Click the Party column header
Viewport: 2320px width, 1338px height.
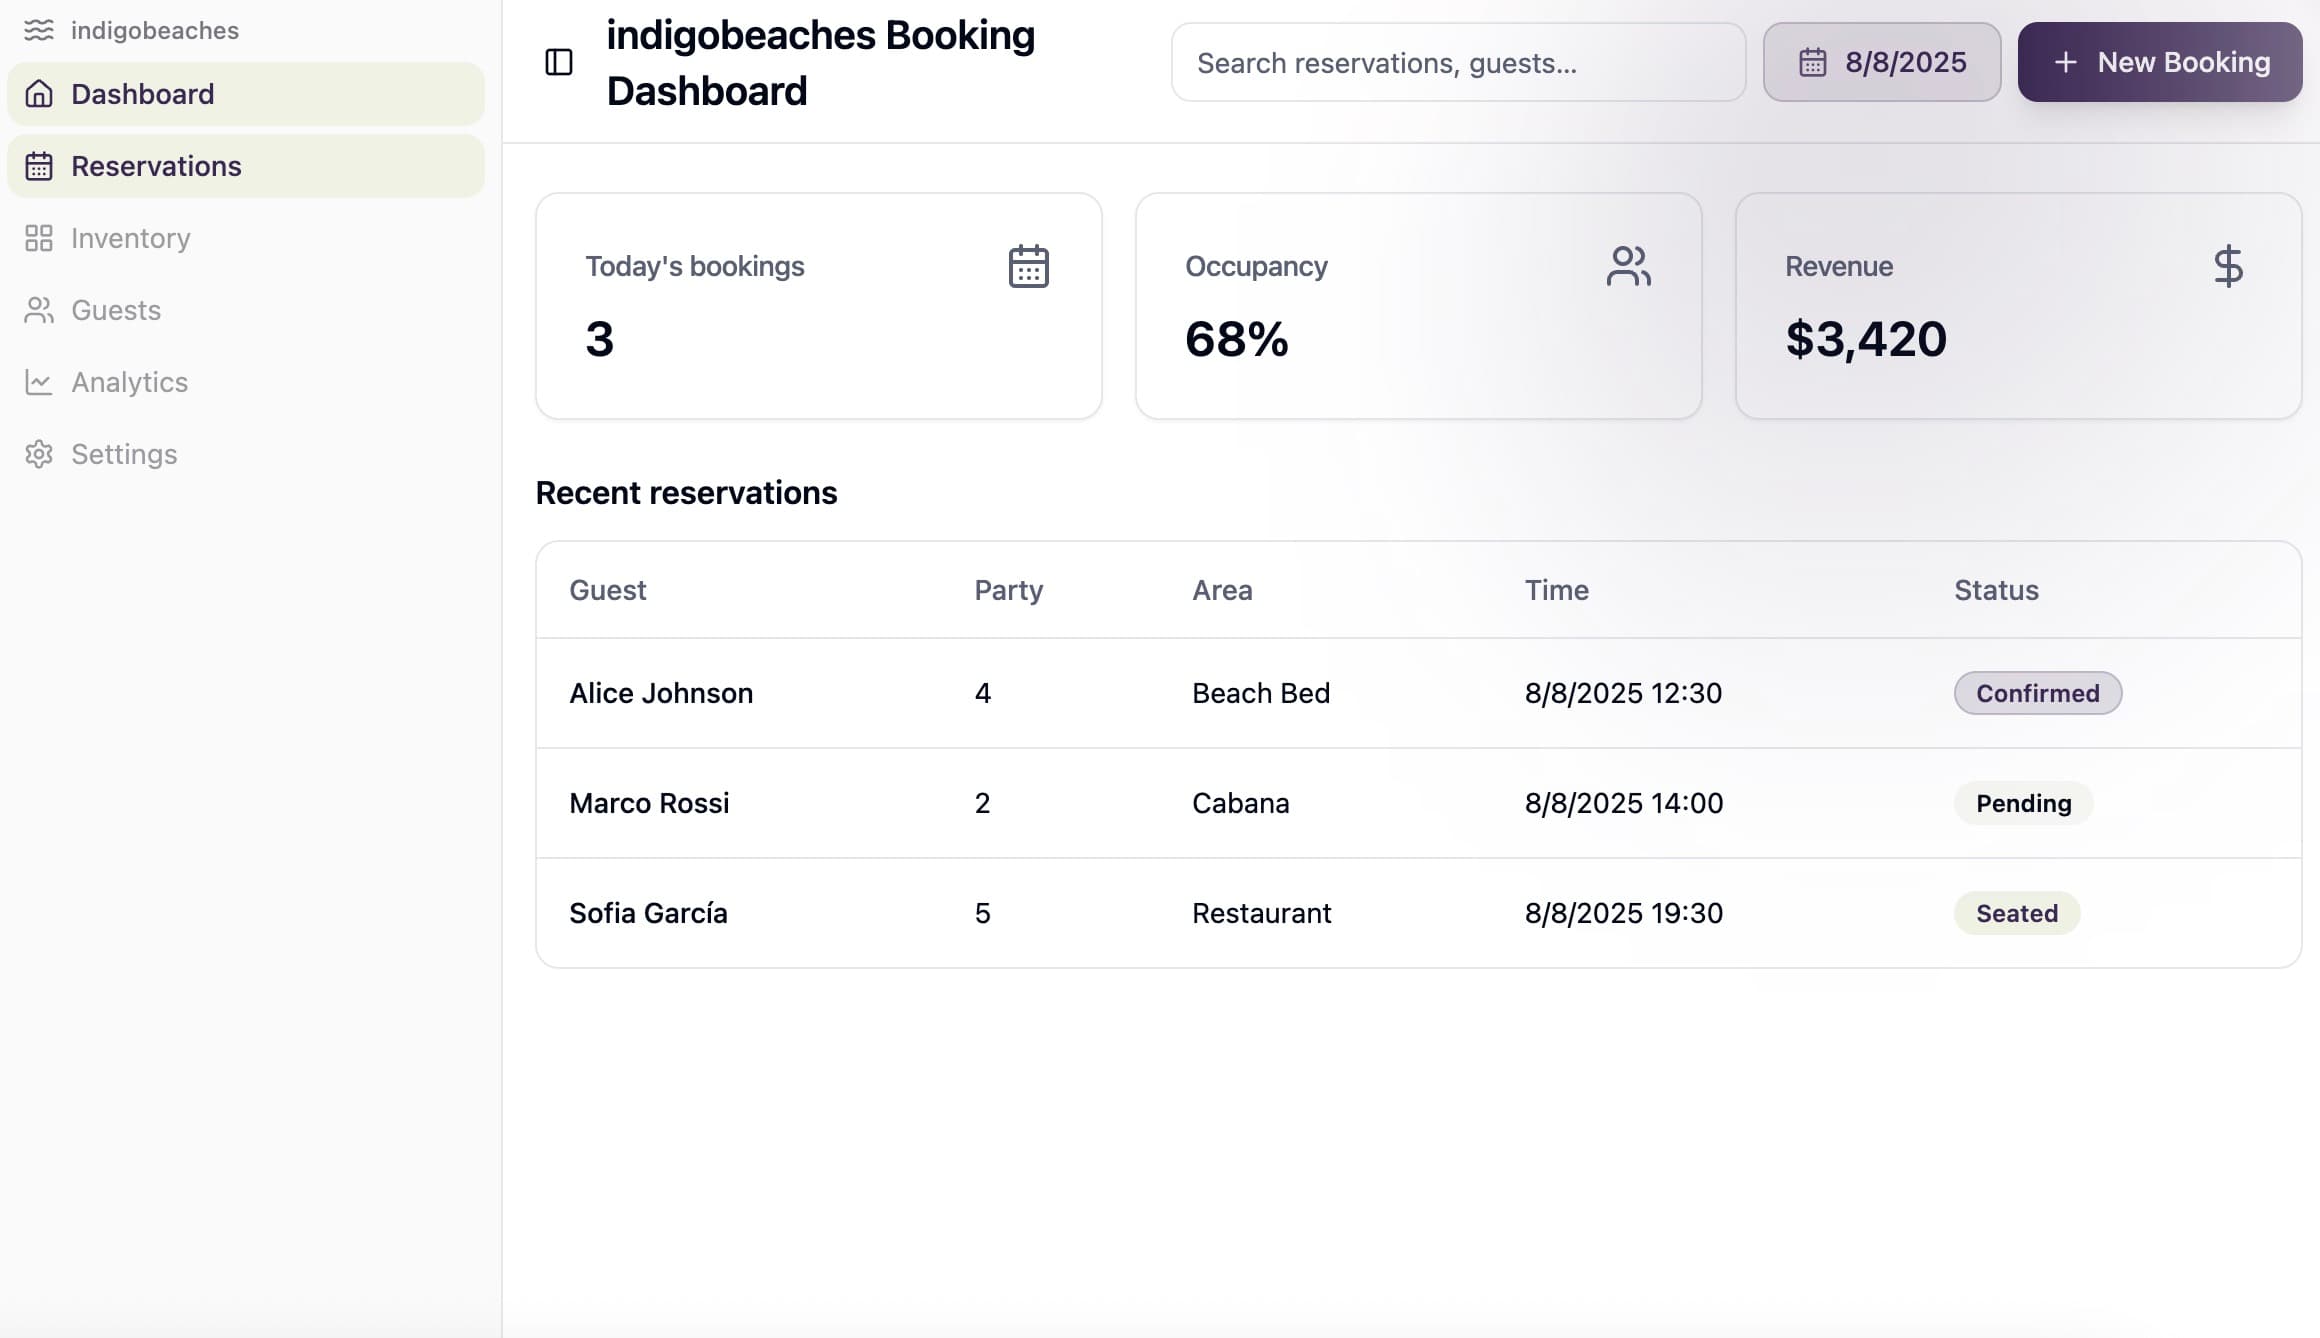point(1009,590)
